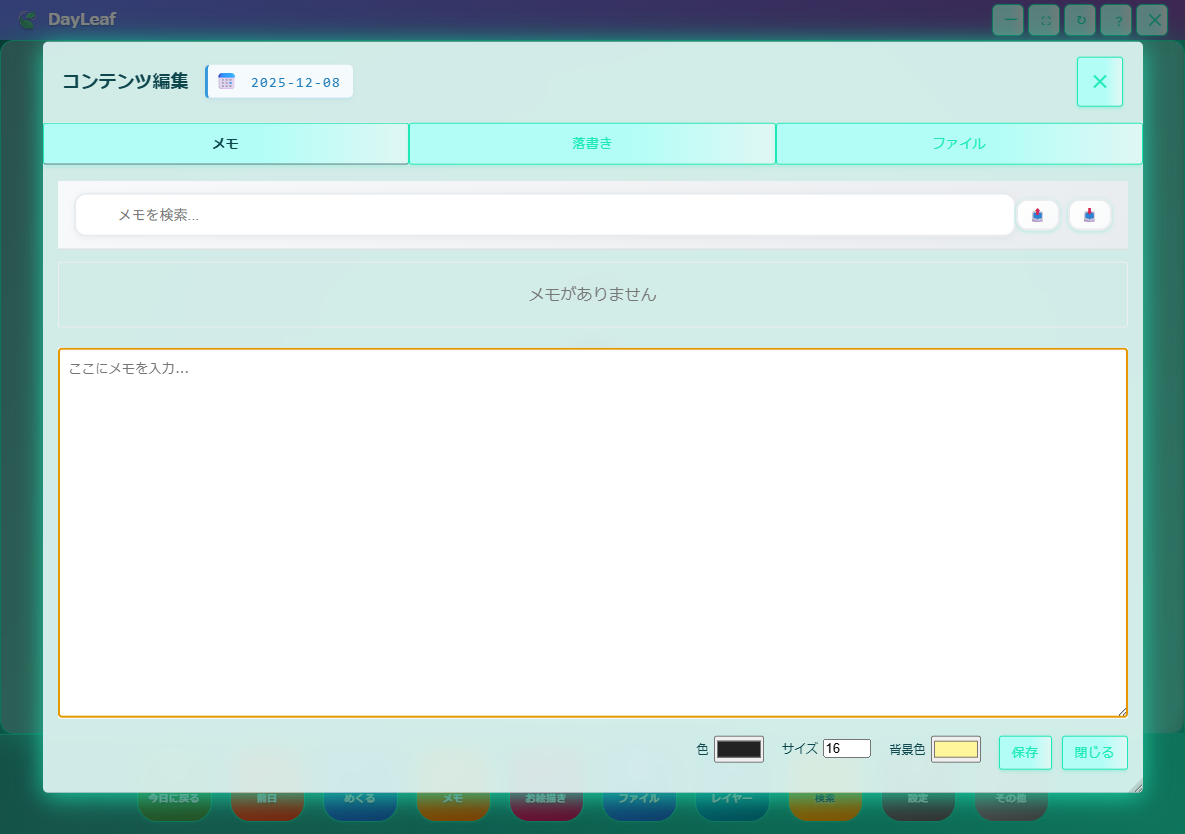Click the green X to close the dialog

pos(1099,81)
